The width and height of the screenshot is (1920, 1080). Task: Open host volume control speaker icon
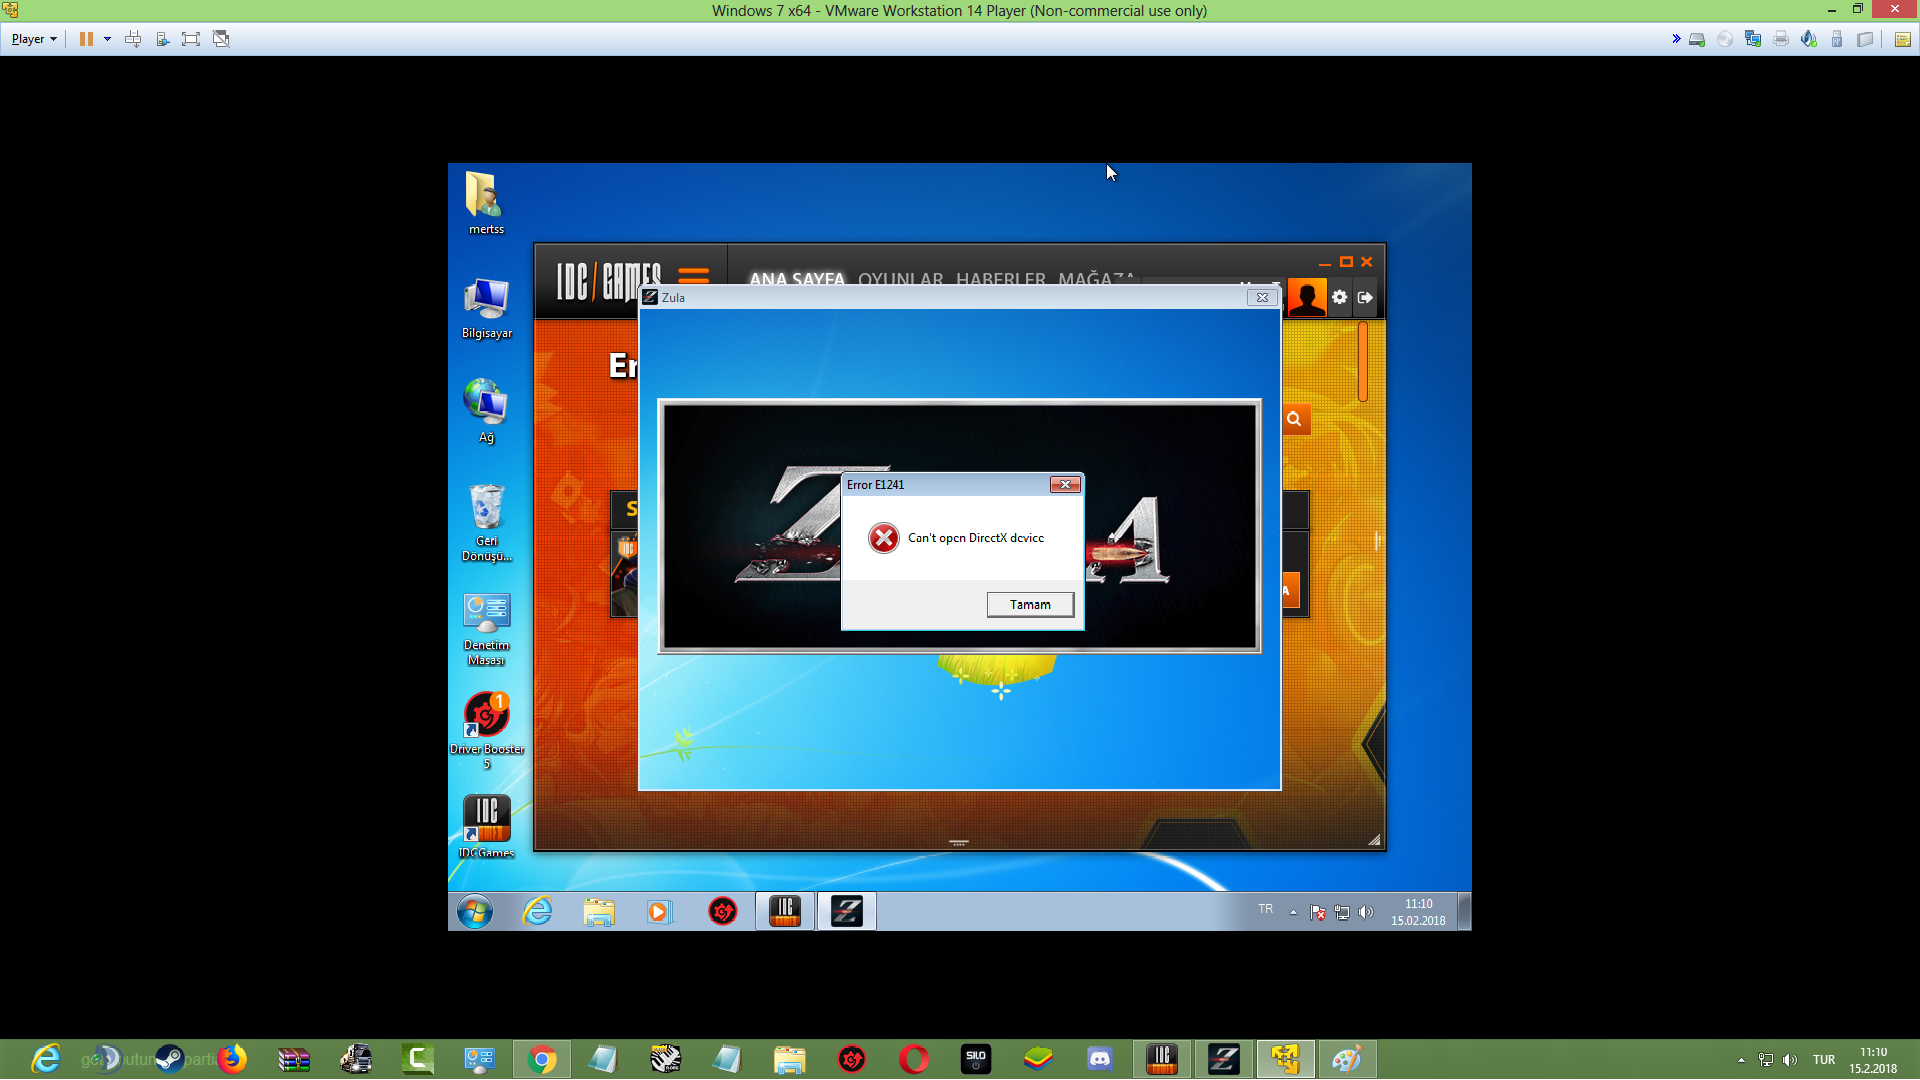pyautogui.click(x=1790, y=1060)
